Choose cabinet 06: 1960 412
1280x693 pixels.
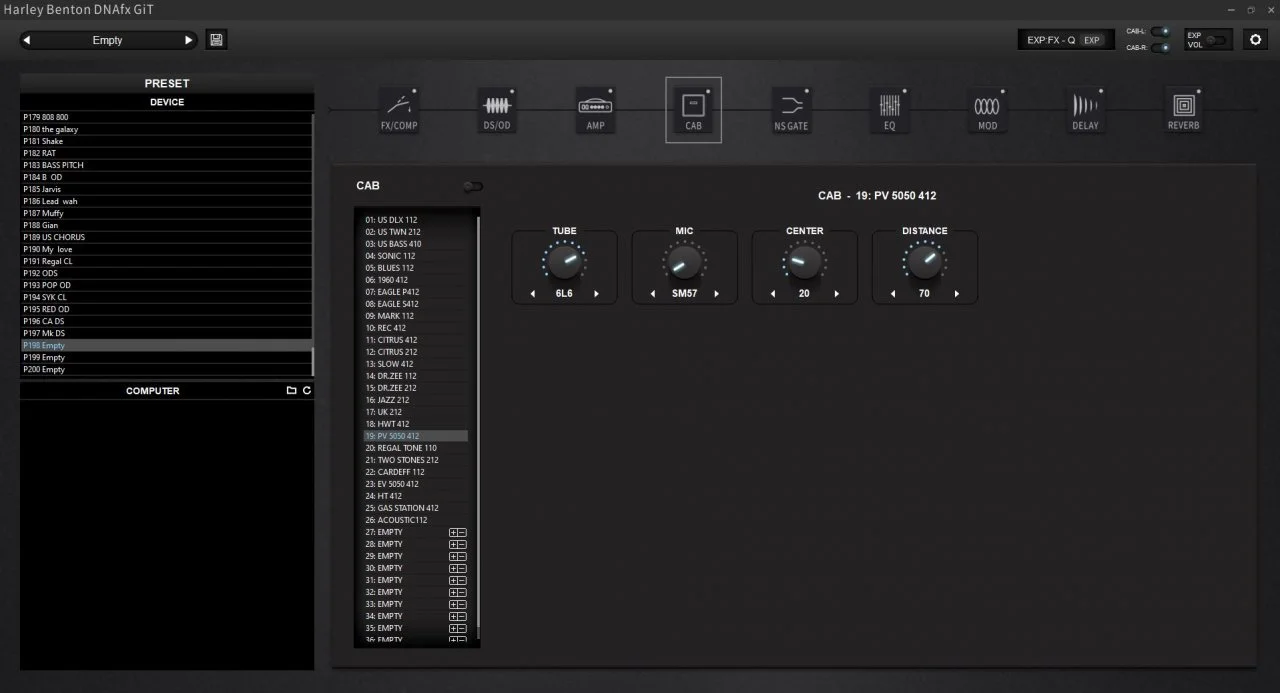pyautogui.click(x=415, y=280)
